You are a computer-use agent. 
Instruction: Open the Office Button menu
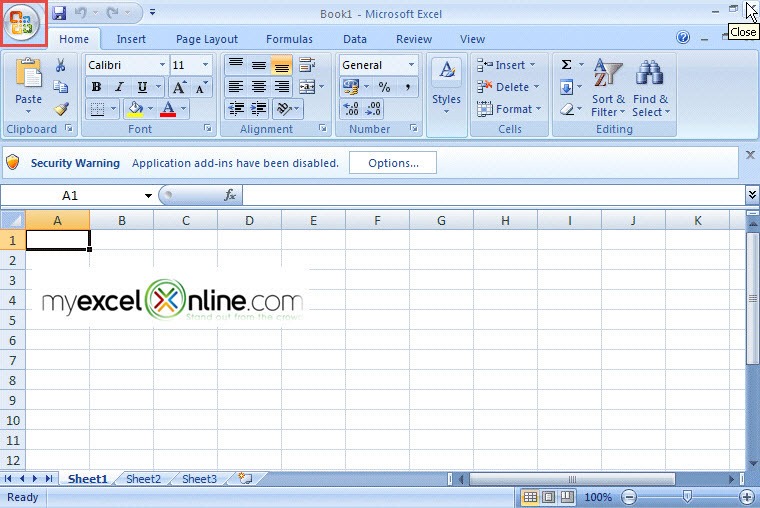22,23
